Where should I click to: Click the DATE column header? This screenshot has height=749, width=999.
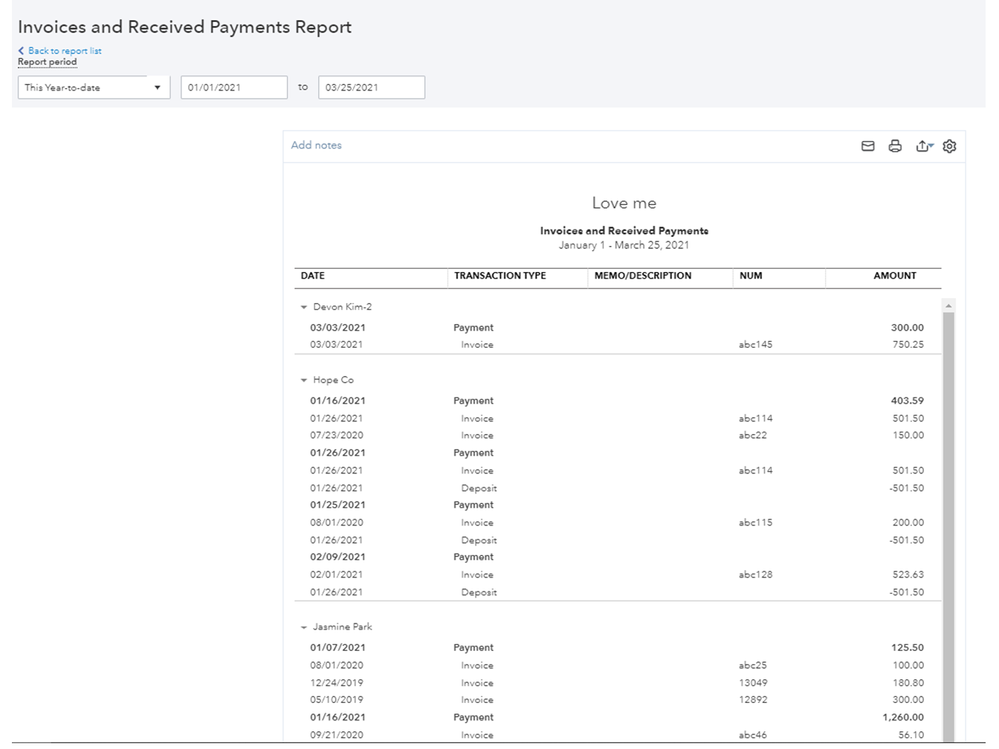coord(311,276)
